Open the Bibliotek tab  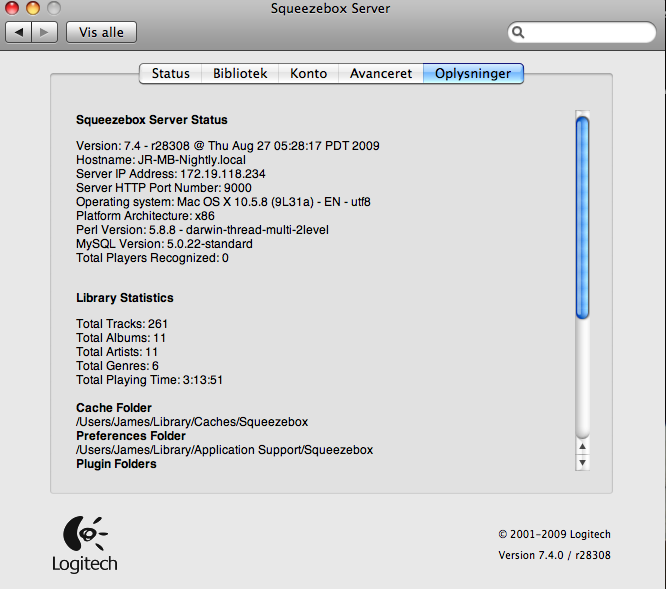pos(240,74)
